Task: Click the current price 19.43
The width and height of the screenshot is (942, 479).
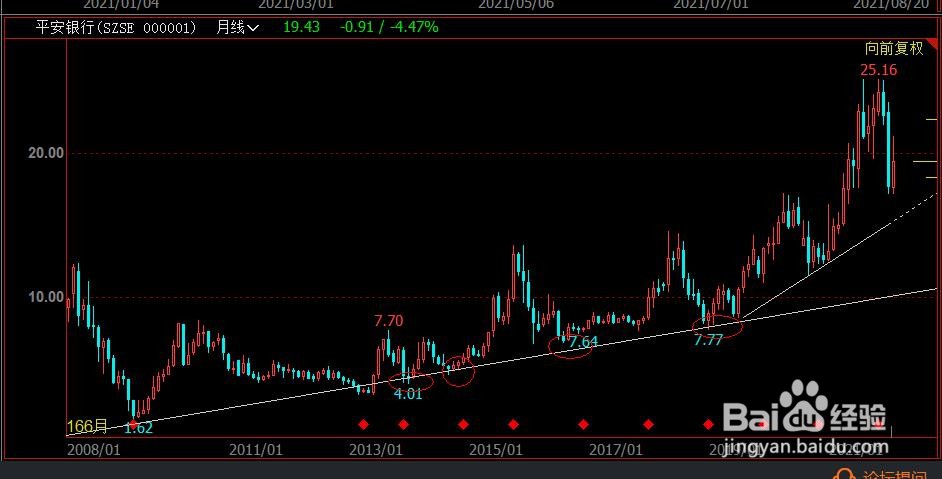Action: (x=302, y=27)
